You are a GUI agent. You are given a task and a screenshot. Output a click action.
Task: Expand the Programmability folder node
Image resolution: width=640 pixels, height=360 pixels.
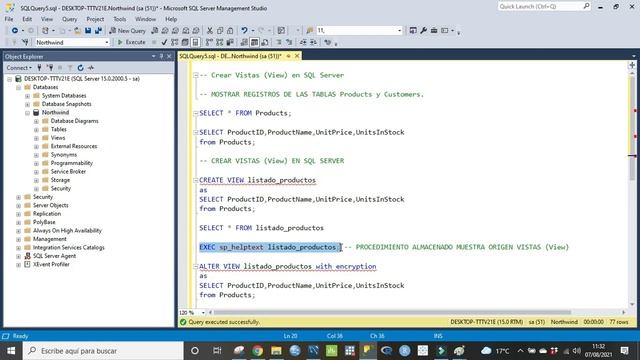pos(36,163)
